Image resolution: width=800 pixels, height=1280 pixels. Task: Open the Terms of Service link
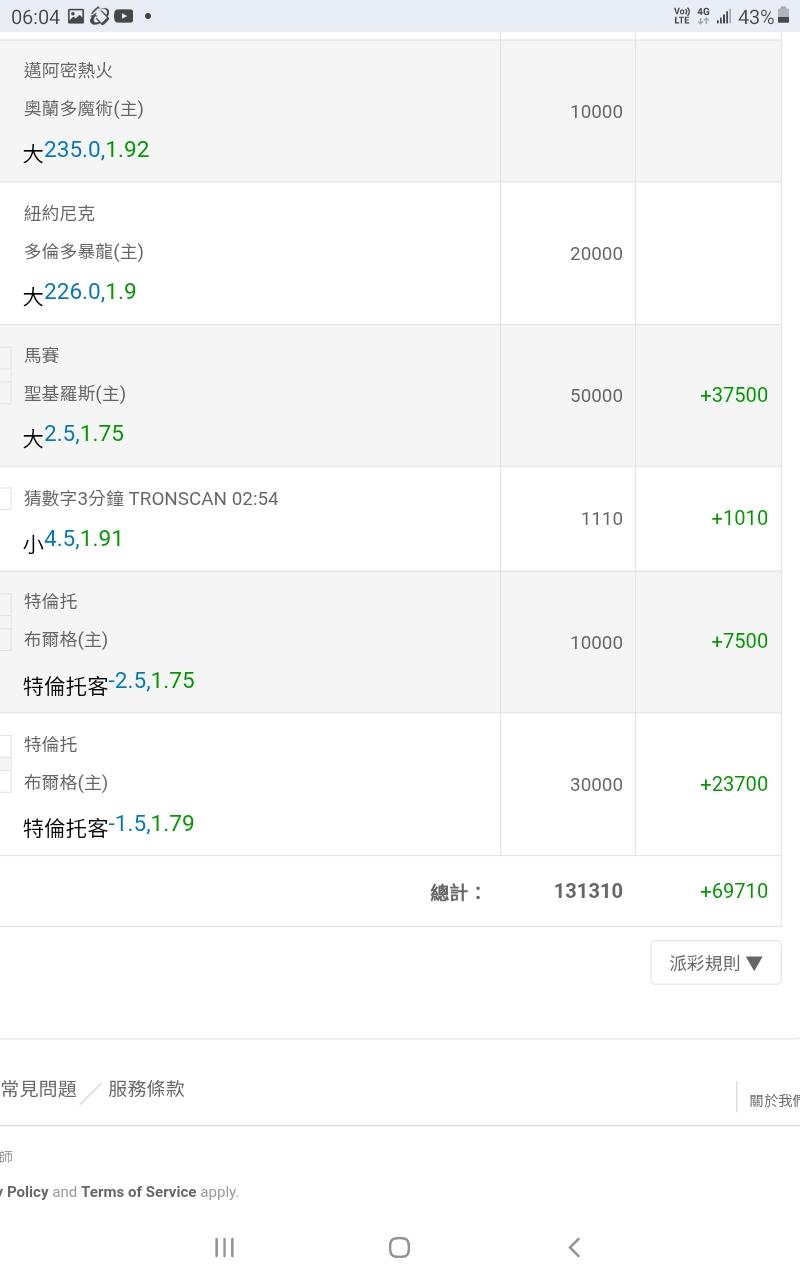(x=138, y=1192)
